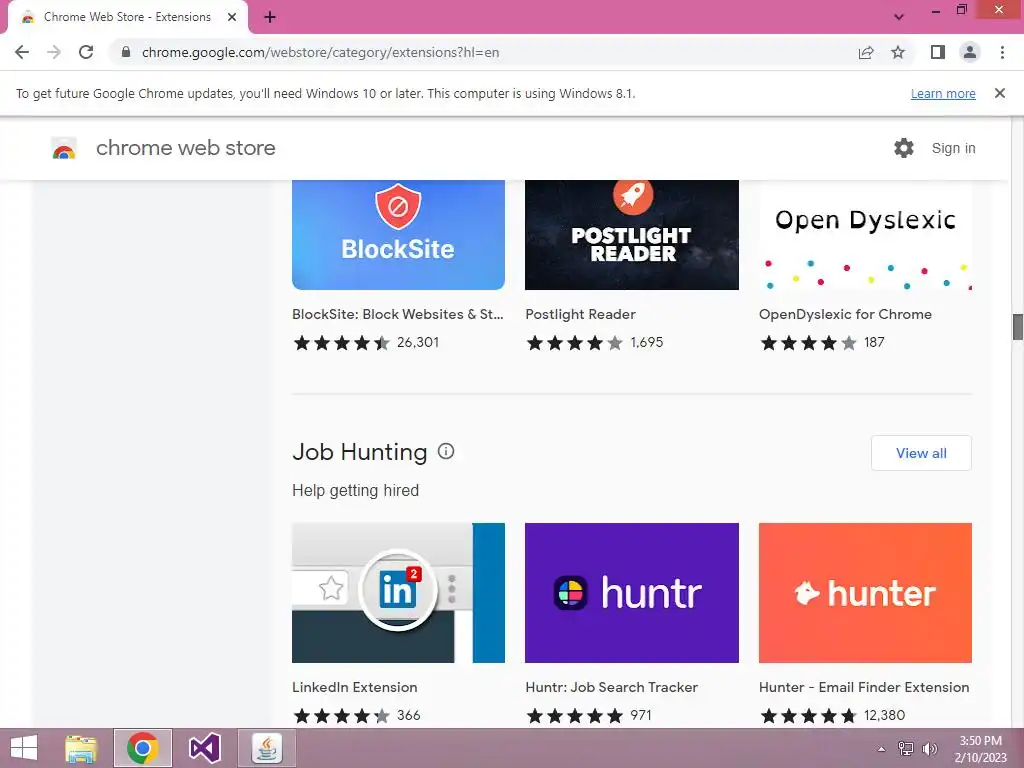Screen dimensions: 1024x768
Task: Open web store settings gear
Action: (x=904, y=148)
